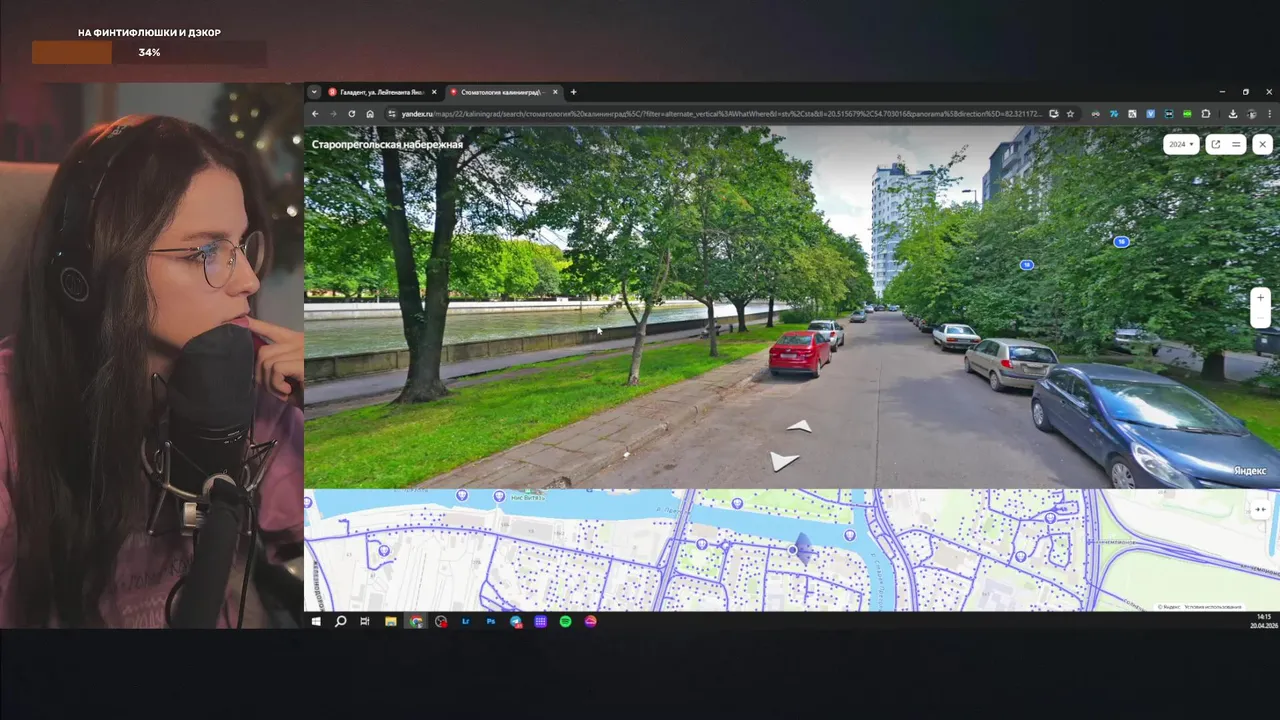The width and height of the screenshot is (1280, 720).
Task: Open the green browser extension icon
Action: click(1187, 114)
